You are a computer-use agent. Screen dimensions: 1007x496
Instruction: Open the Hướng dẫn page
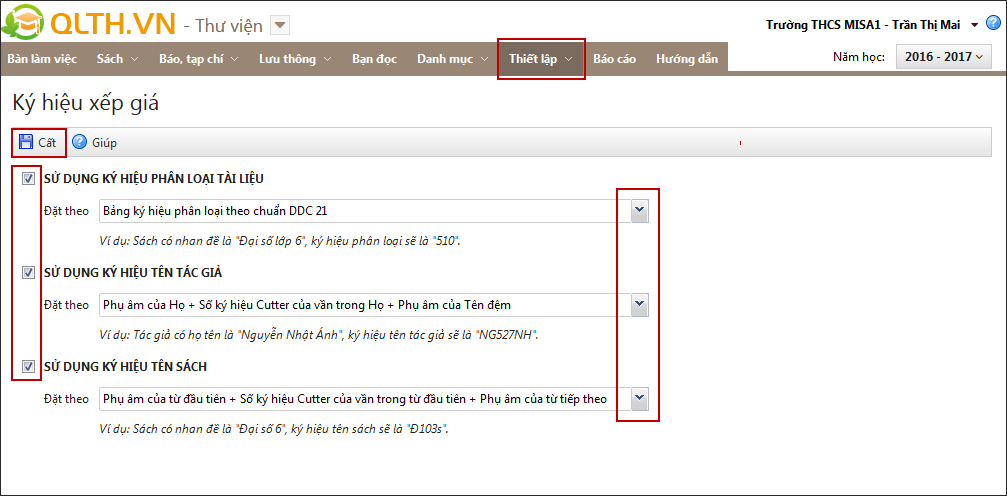click(x=687, y=59)
